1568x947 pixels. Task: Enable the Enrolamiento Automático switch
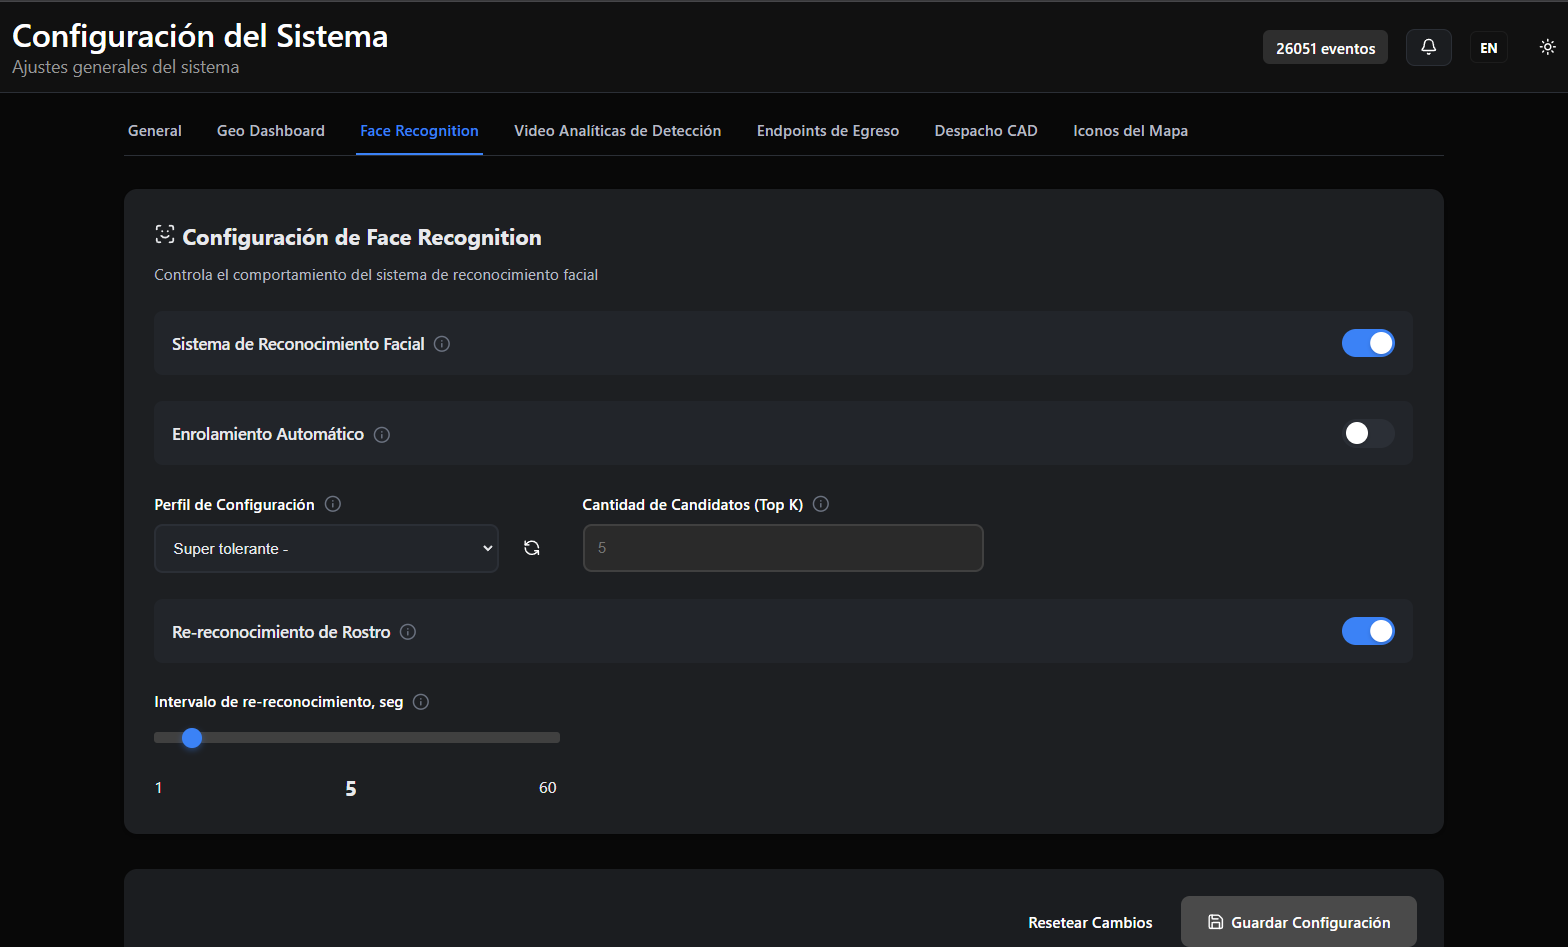click(x=1368, y=433)
